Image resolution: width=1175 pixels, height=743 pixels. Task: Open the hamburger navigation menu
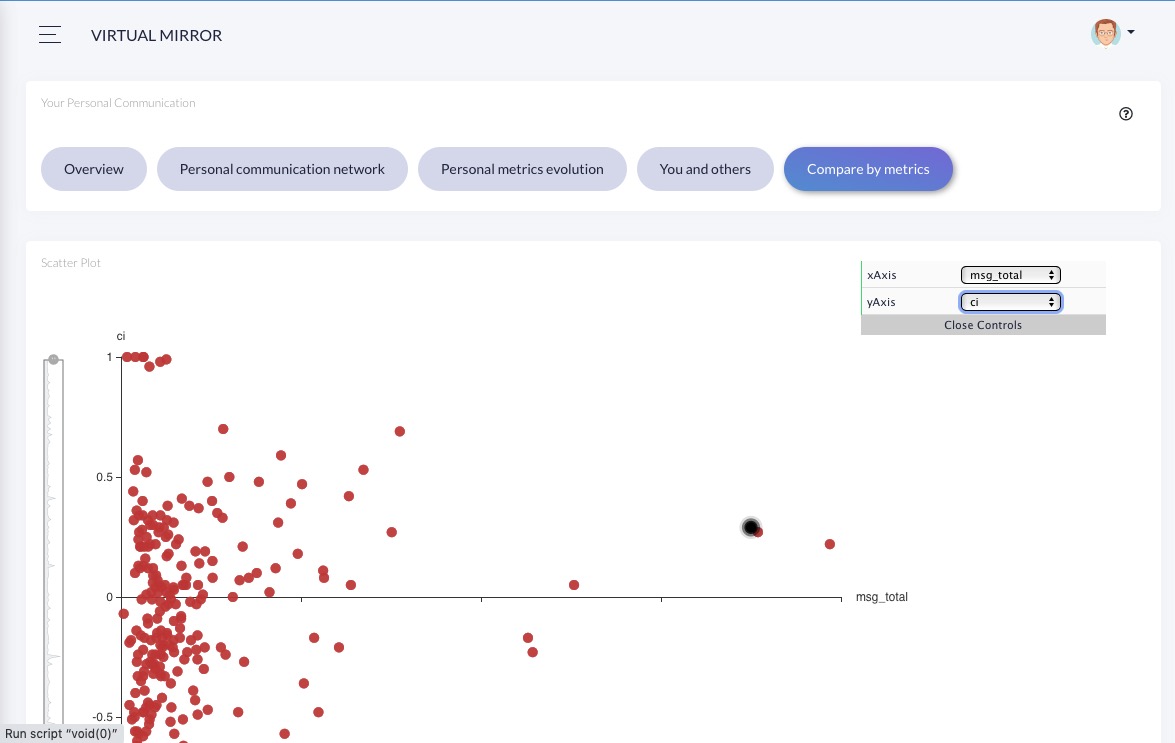coord(50,35)
